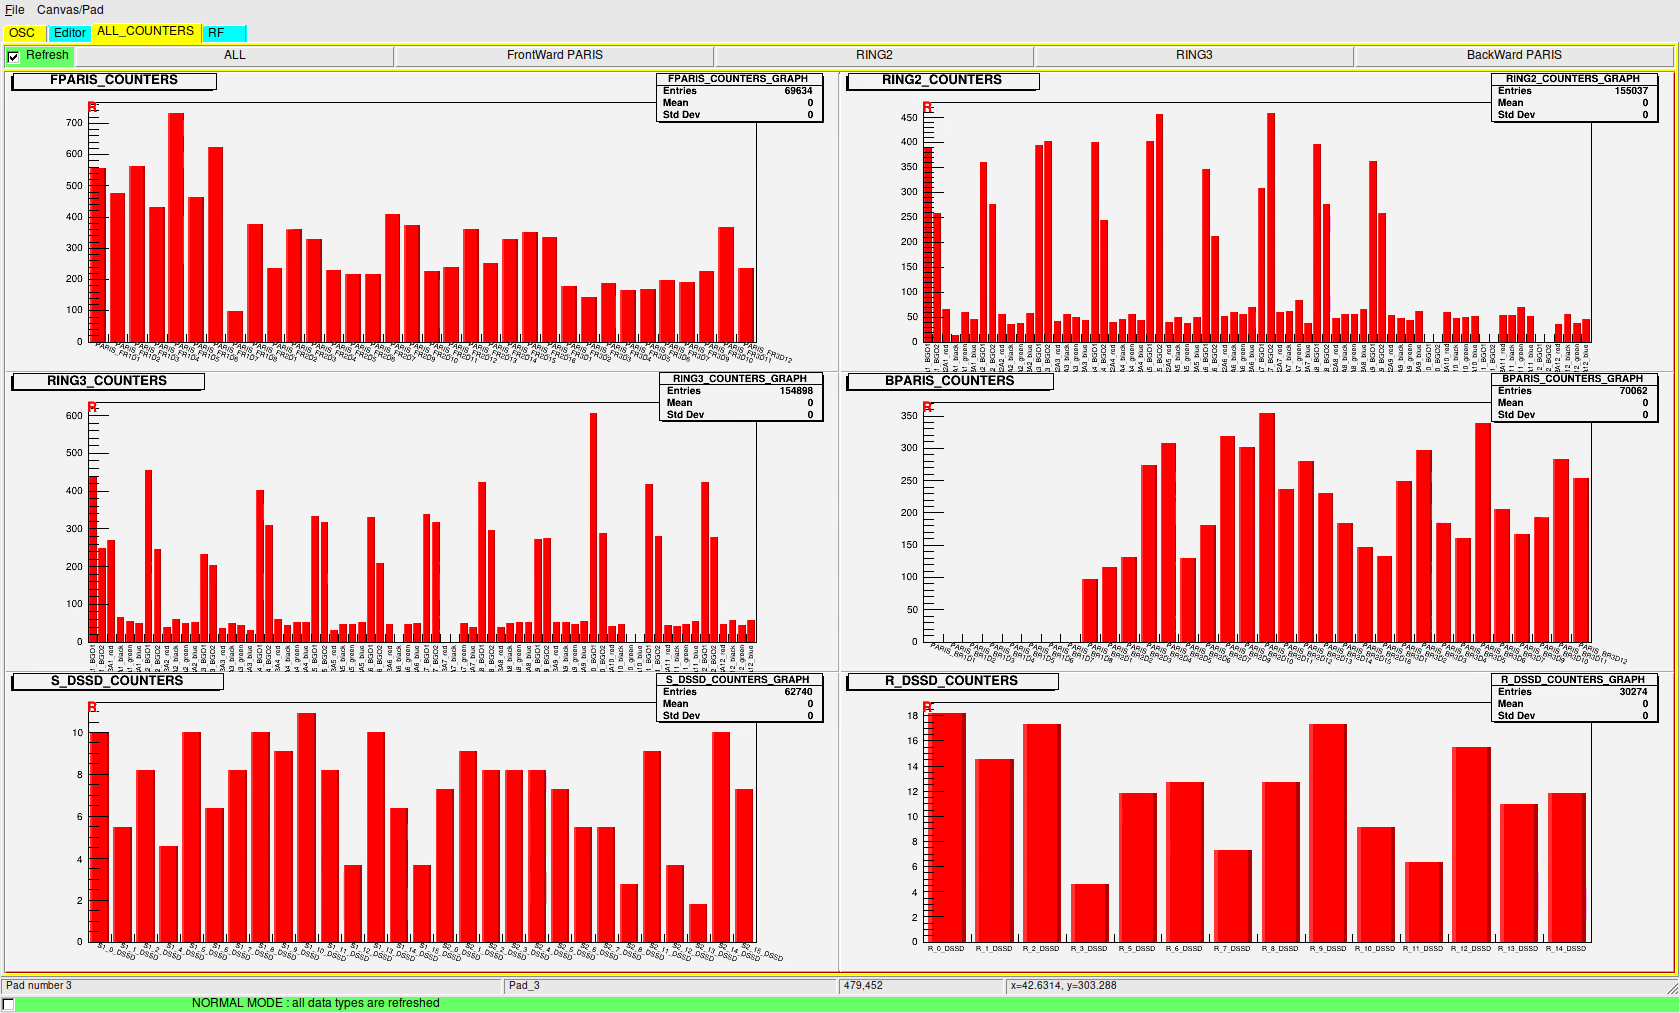The height and width of the screenshot is (1013, 1680).
Task: Show the FrontWard PARIS counters
Action: [554, 56]
